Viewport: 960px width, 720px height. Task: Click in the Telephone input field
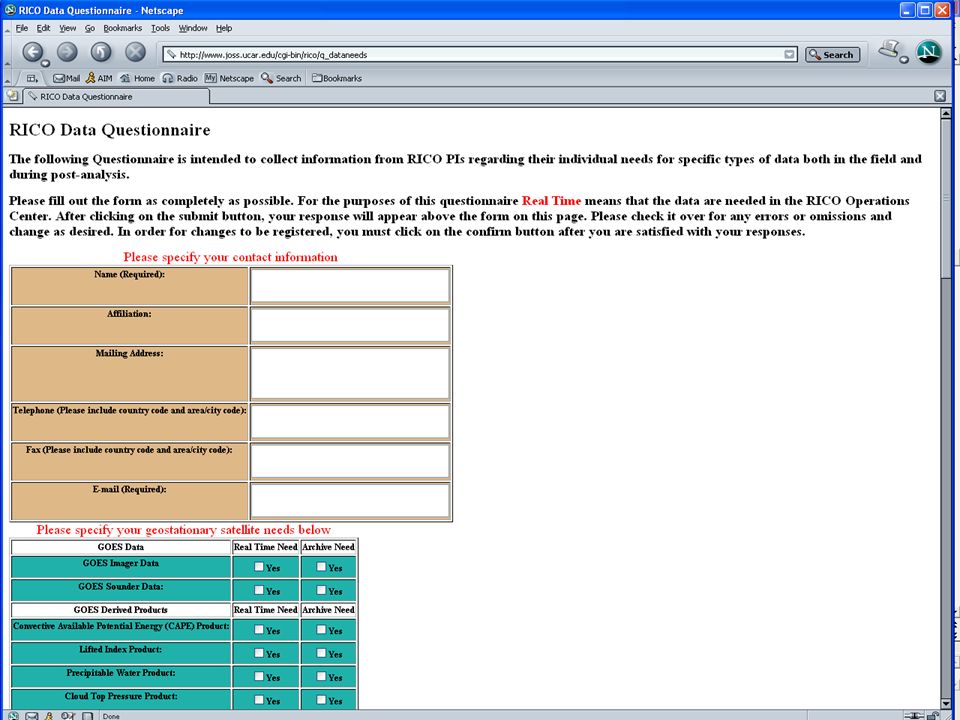pos(350,422)
